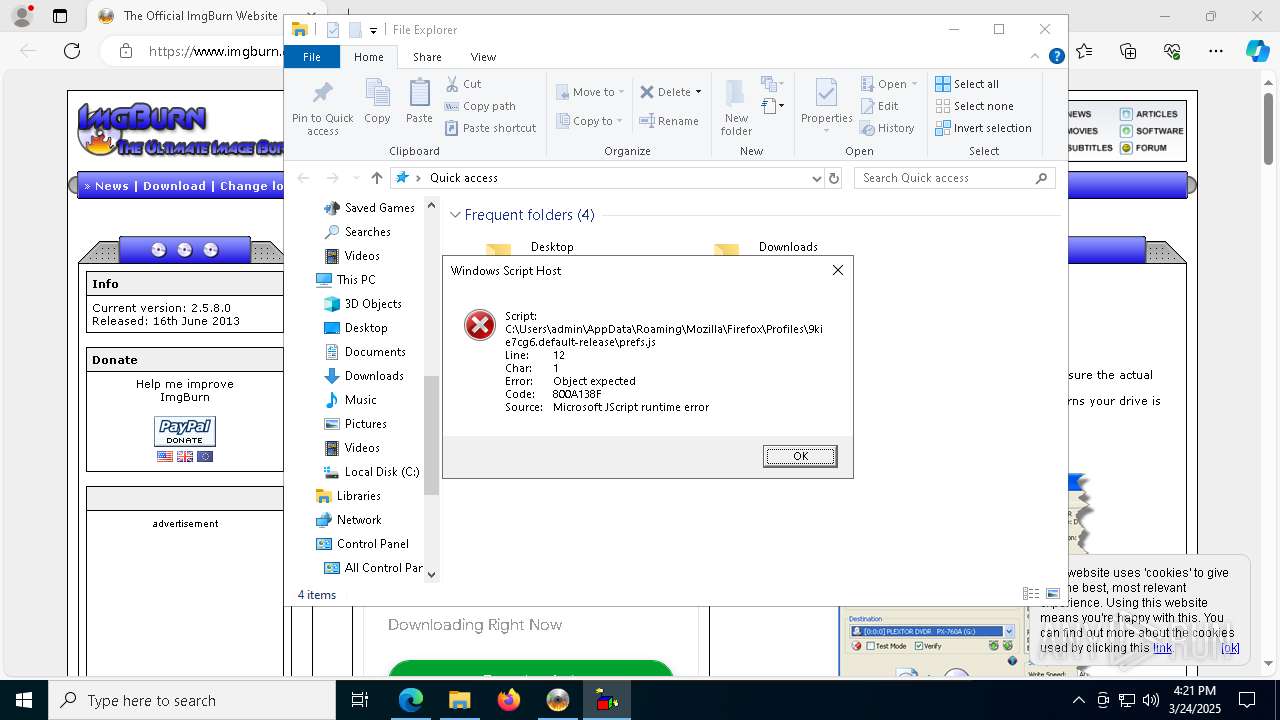
Task: Select the Share ribbon tab
Action: click(427, 57)
